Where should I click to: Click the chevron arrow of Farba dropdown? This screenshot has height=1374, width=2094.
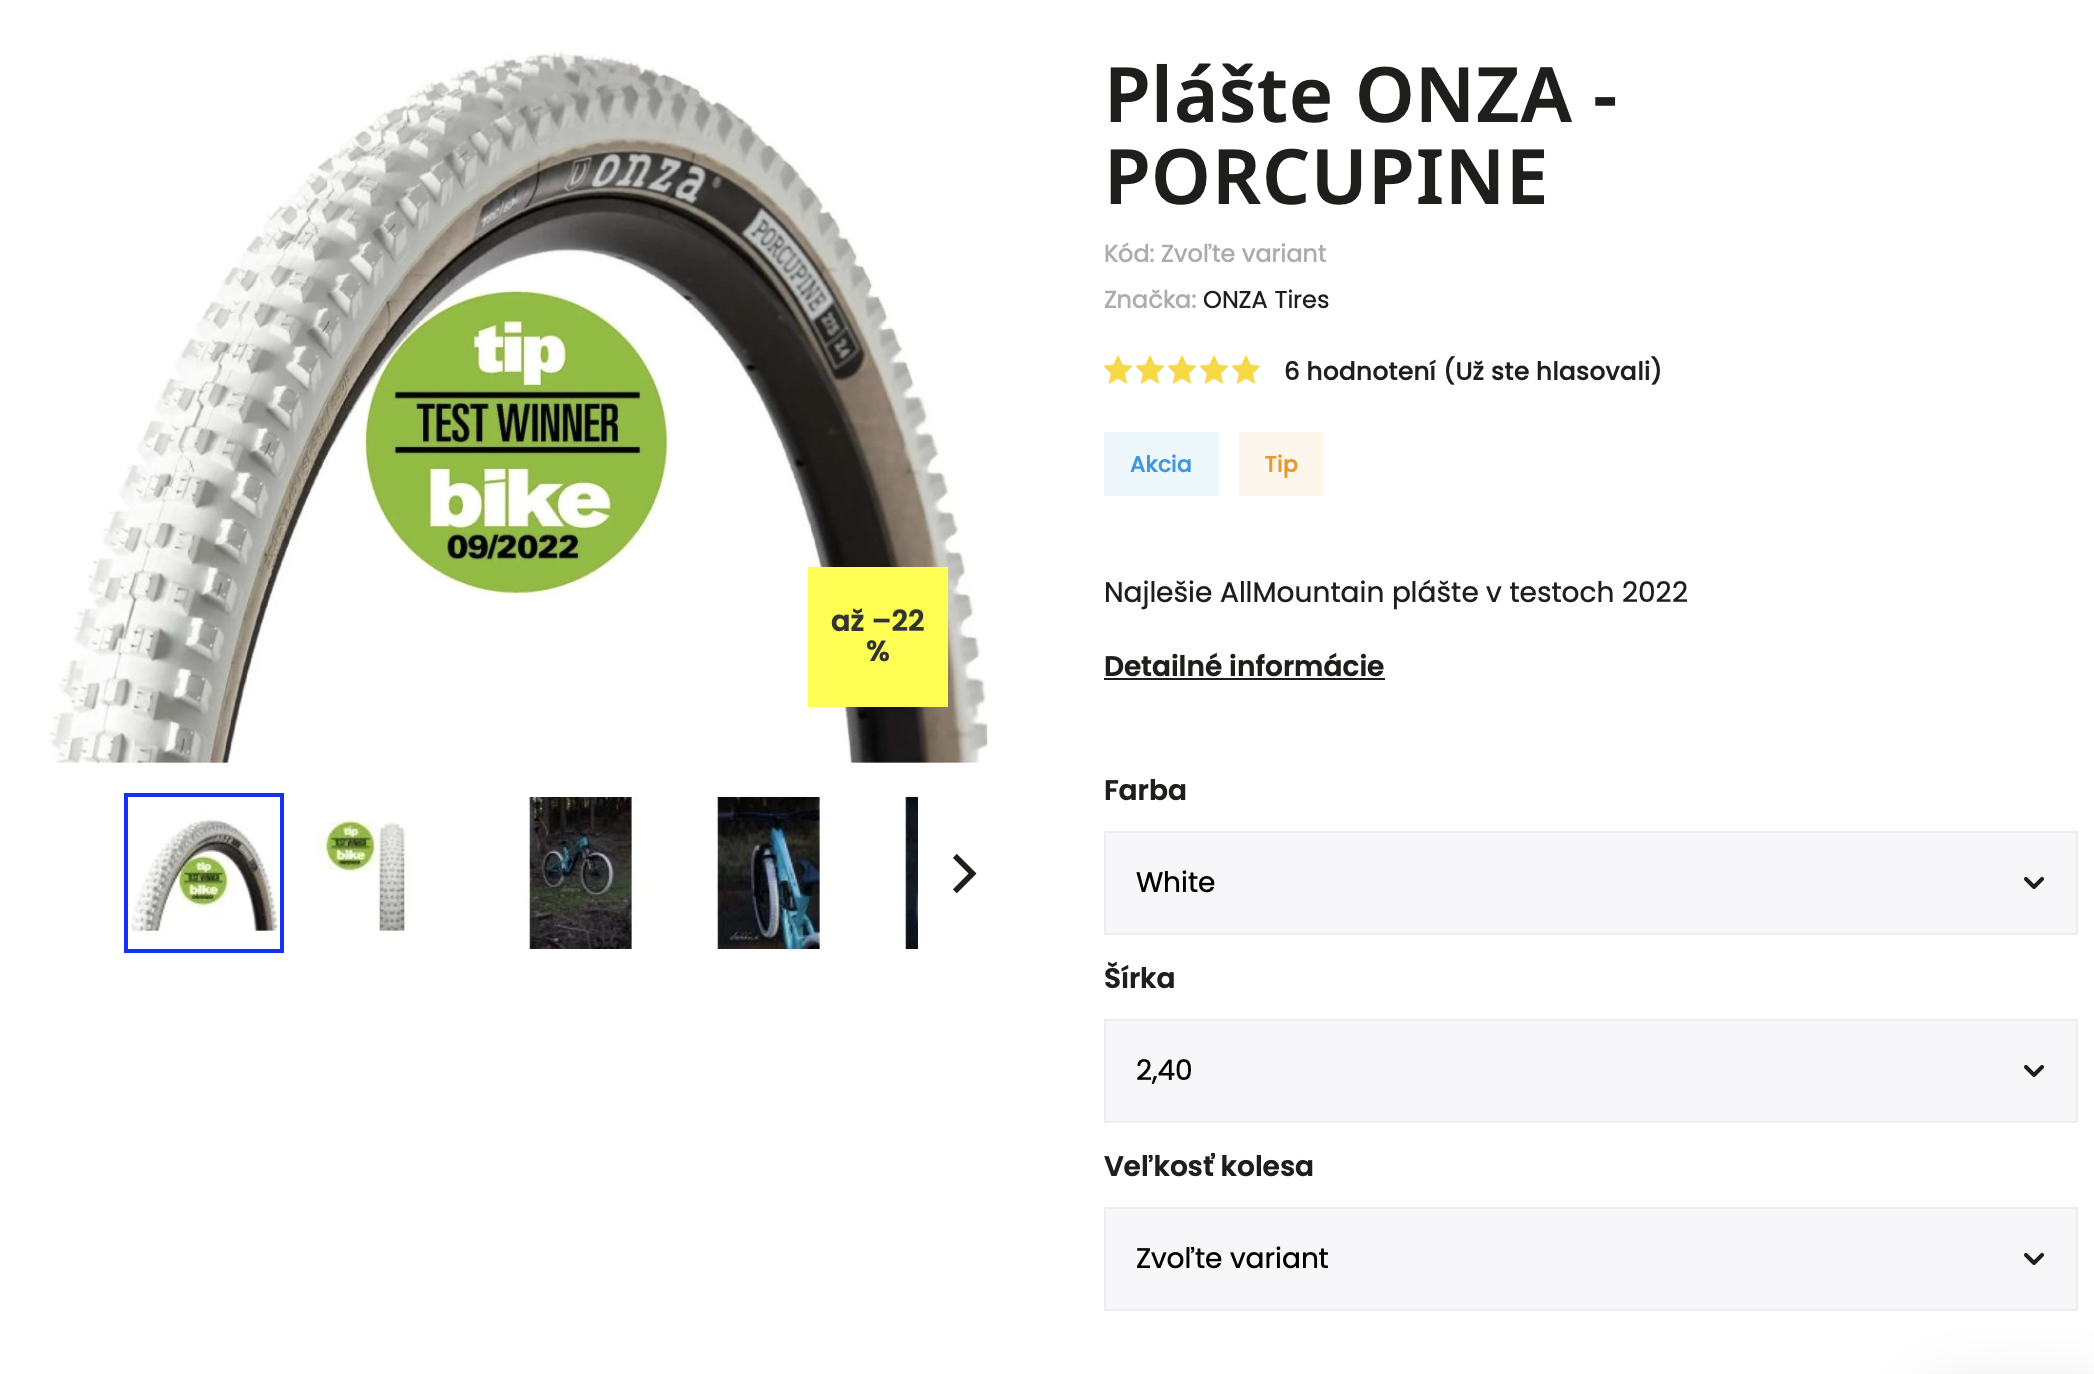click(x=2034, y=882)
